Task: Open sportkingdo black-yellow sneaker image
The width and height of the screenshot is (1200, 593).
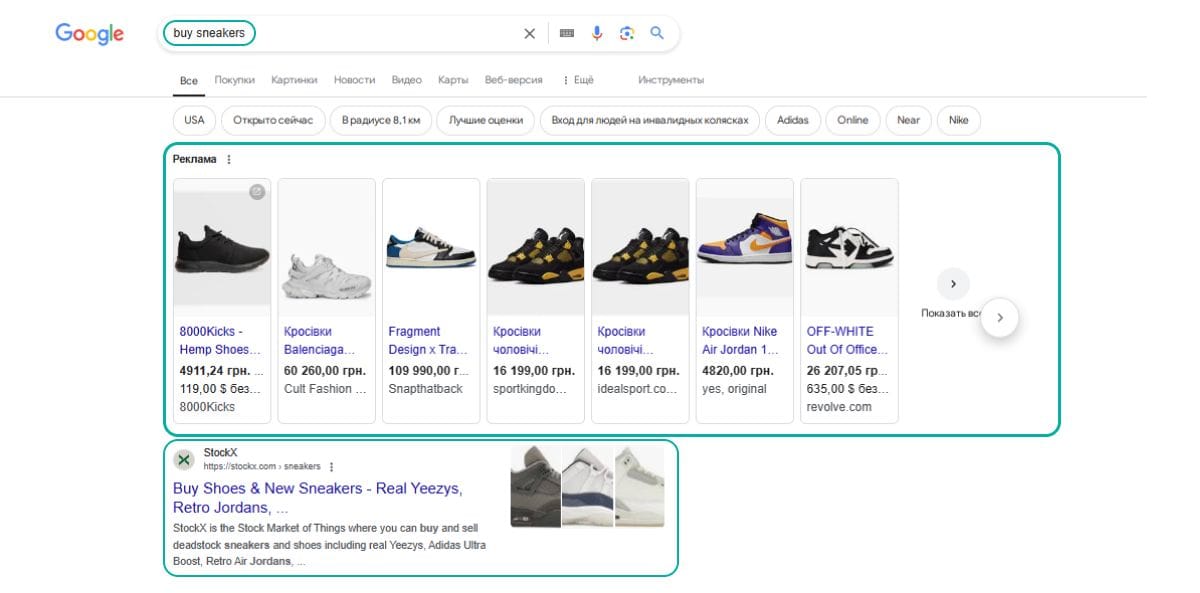Action: pos(536,247)
